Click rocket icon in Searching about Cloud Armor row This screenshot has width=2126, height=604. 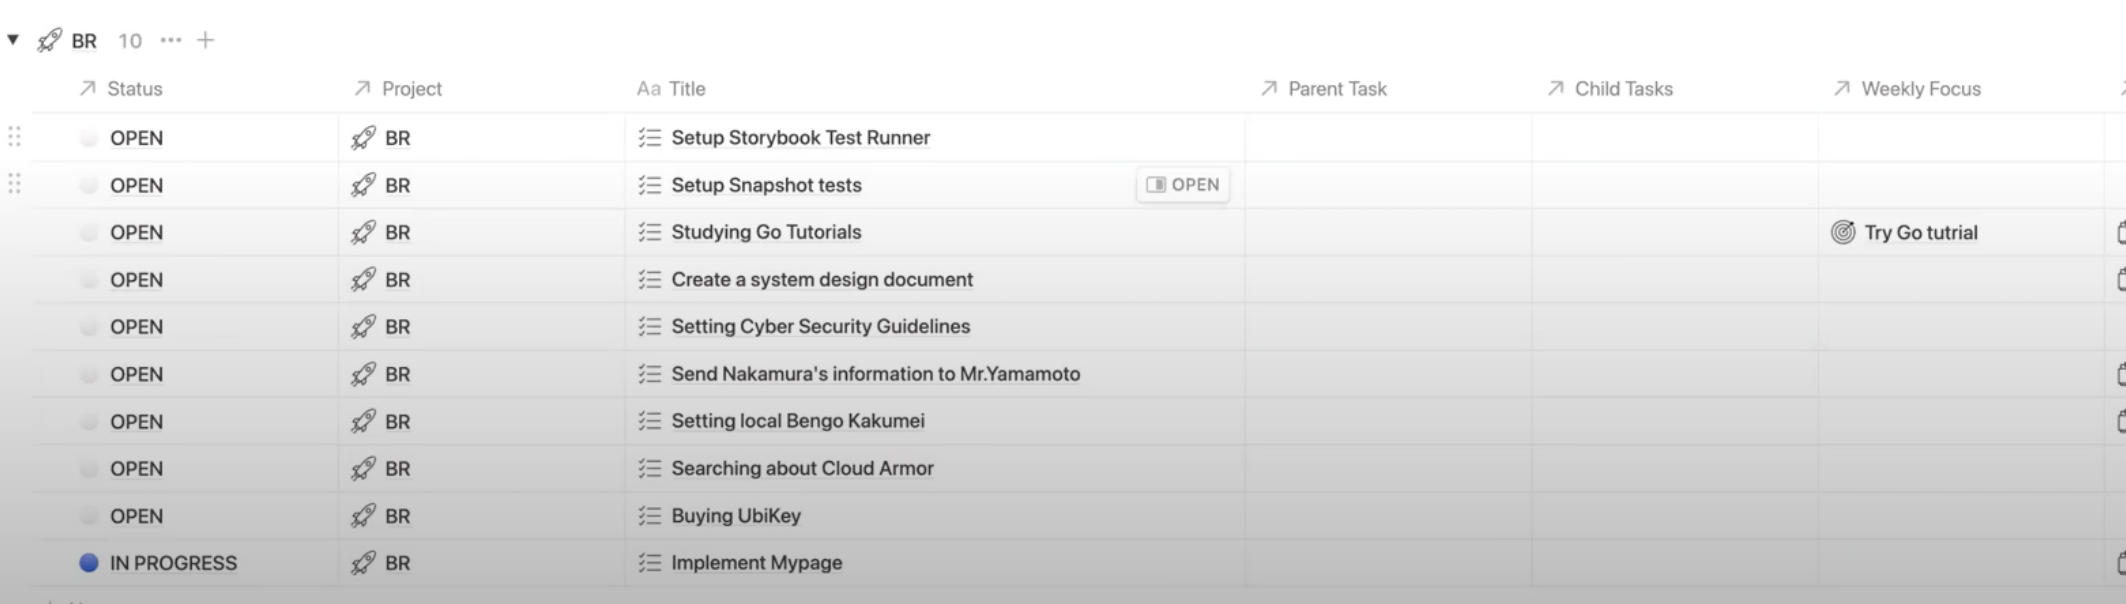tap(364, 469)
